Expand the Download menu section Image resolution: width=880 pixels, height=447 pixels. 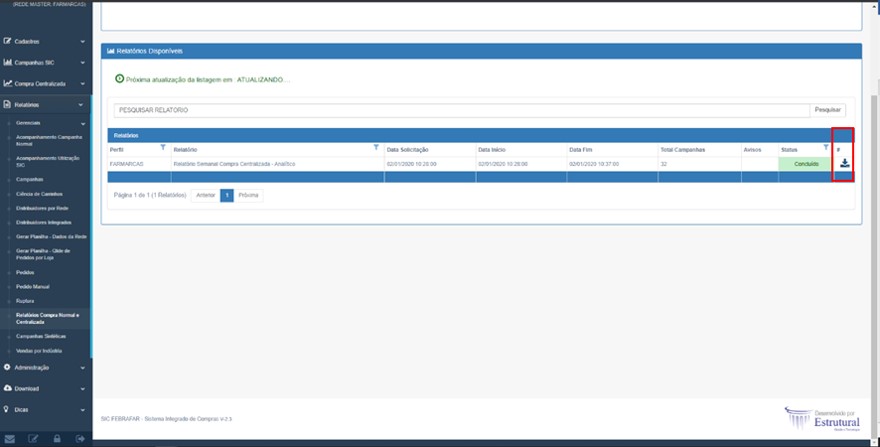coord(44,388)
